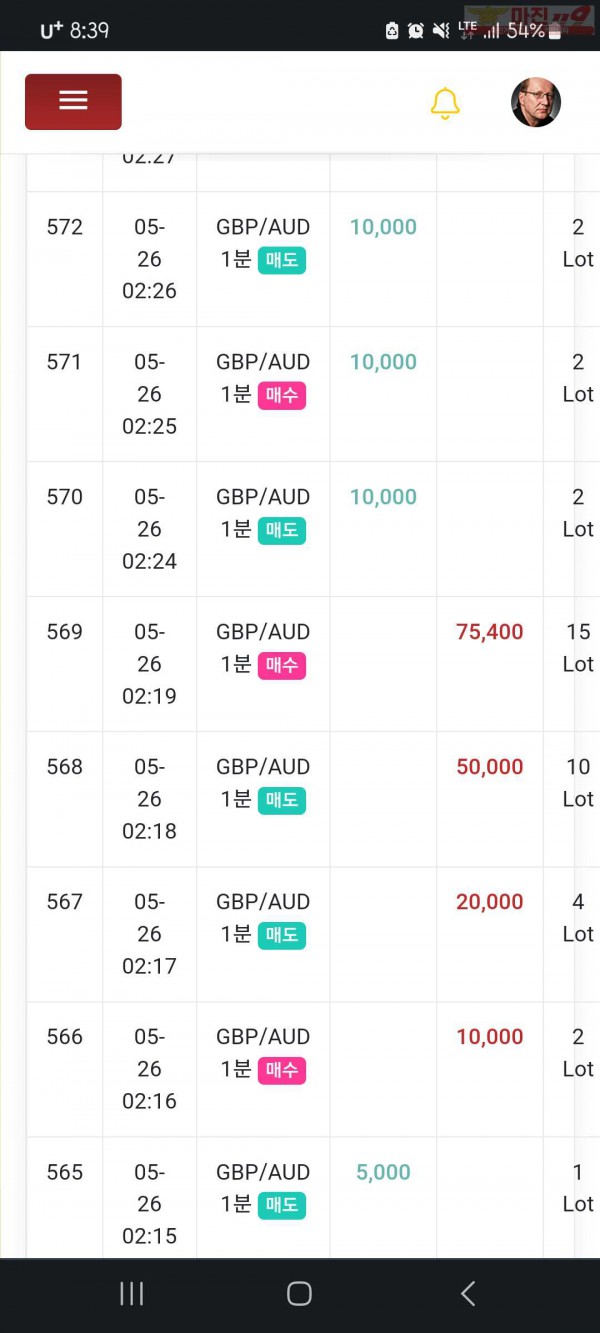
Task: Tap the yellow notification bell
Action: pos(445,103)
